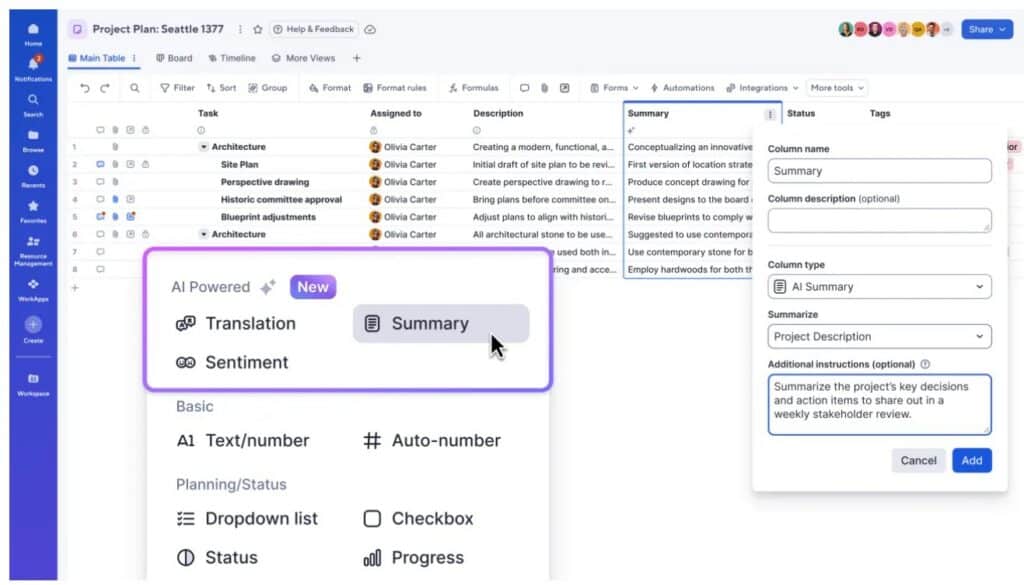The height and width of the screenshot is (585, 1024).
Task: Click the undo arrow in toolbar
Action: (x=85, y=87)
